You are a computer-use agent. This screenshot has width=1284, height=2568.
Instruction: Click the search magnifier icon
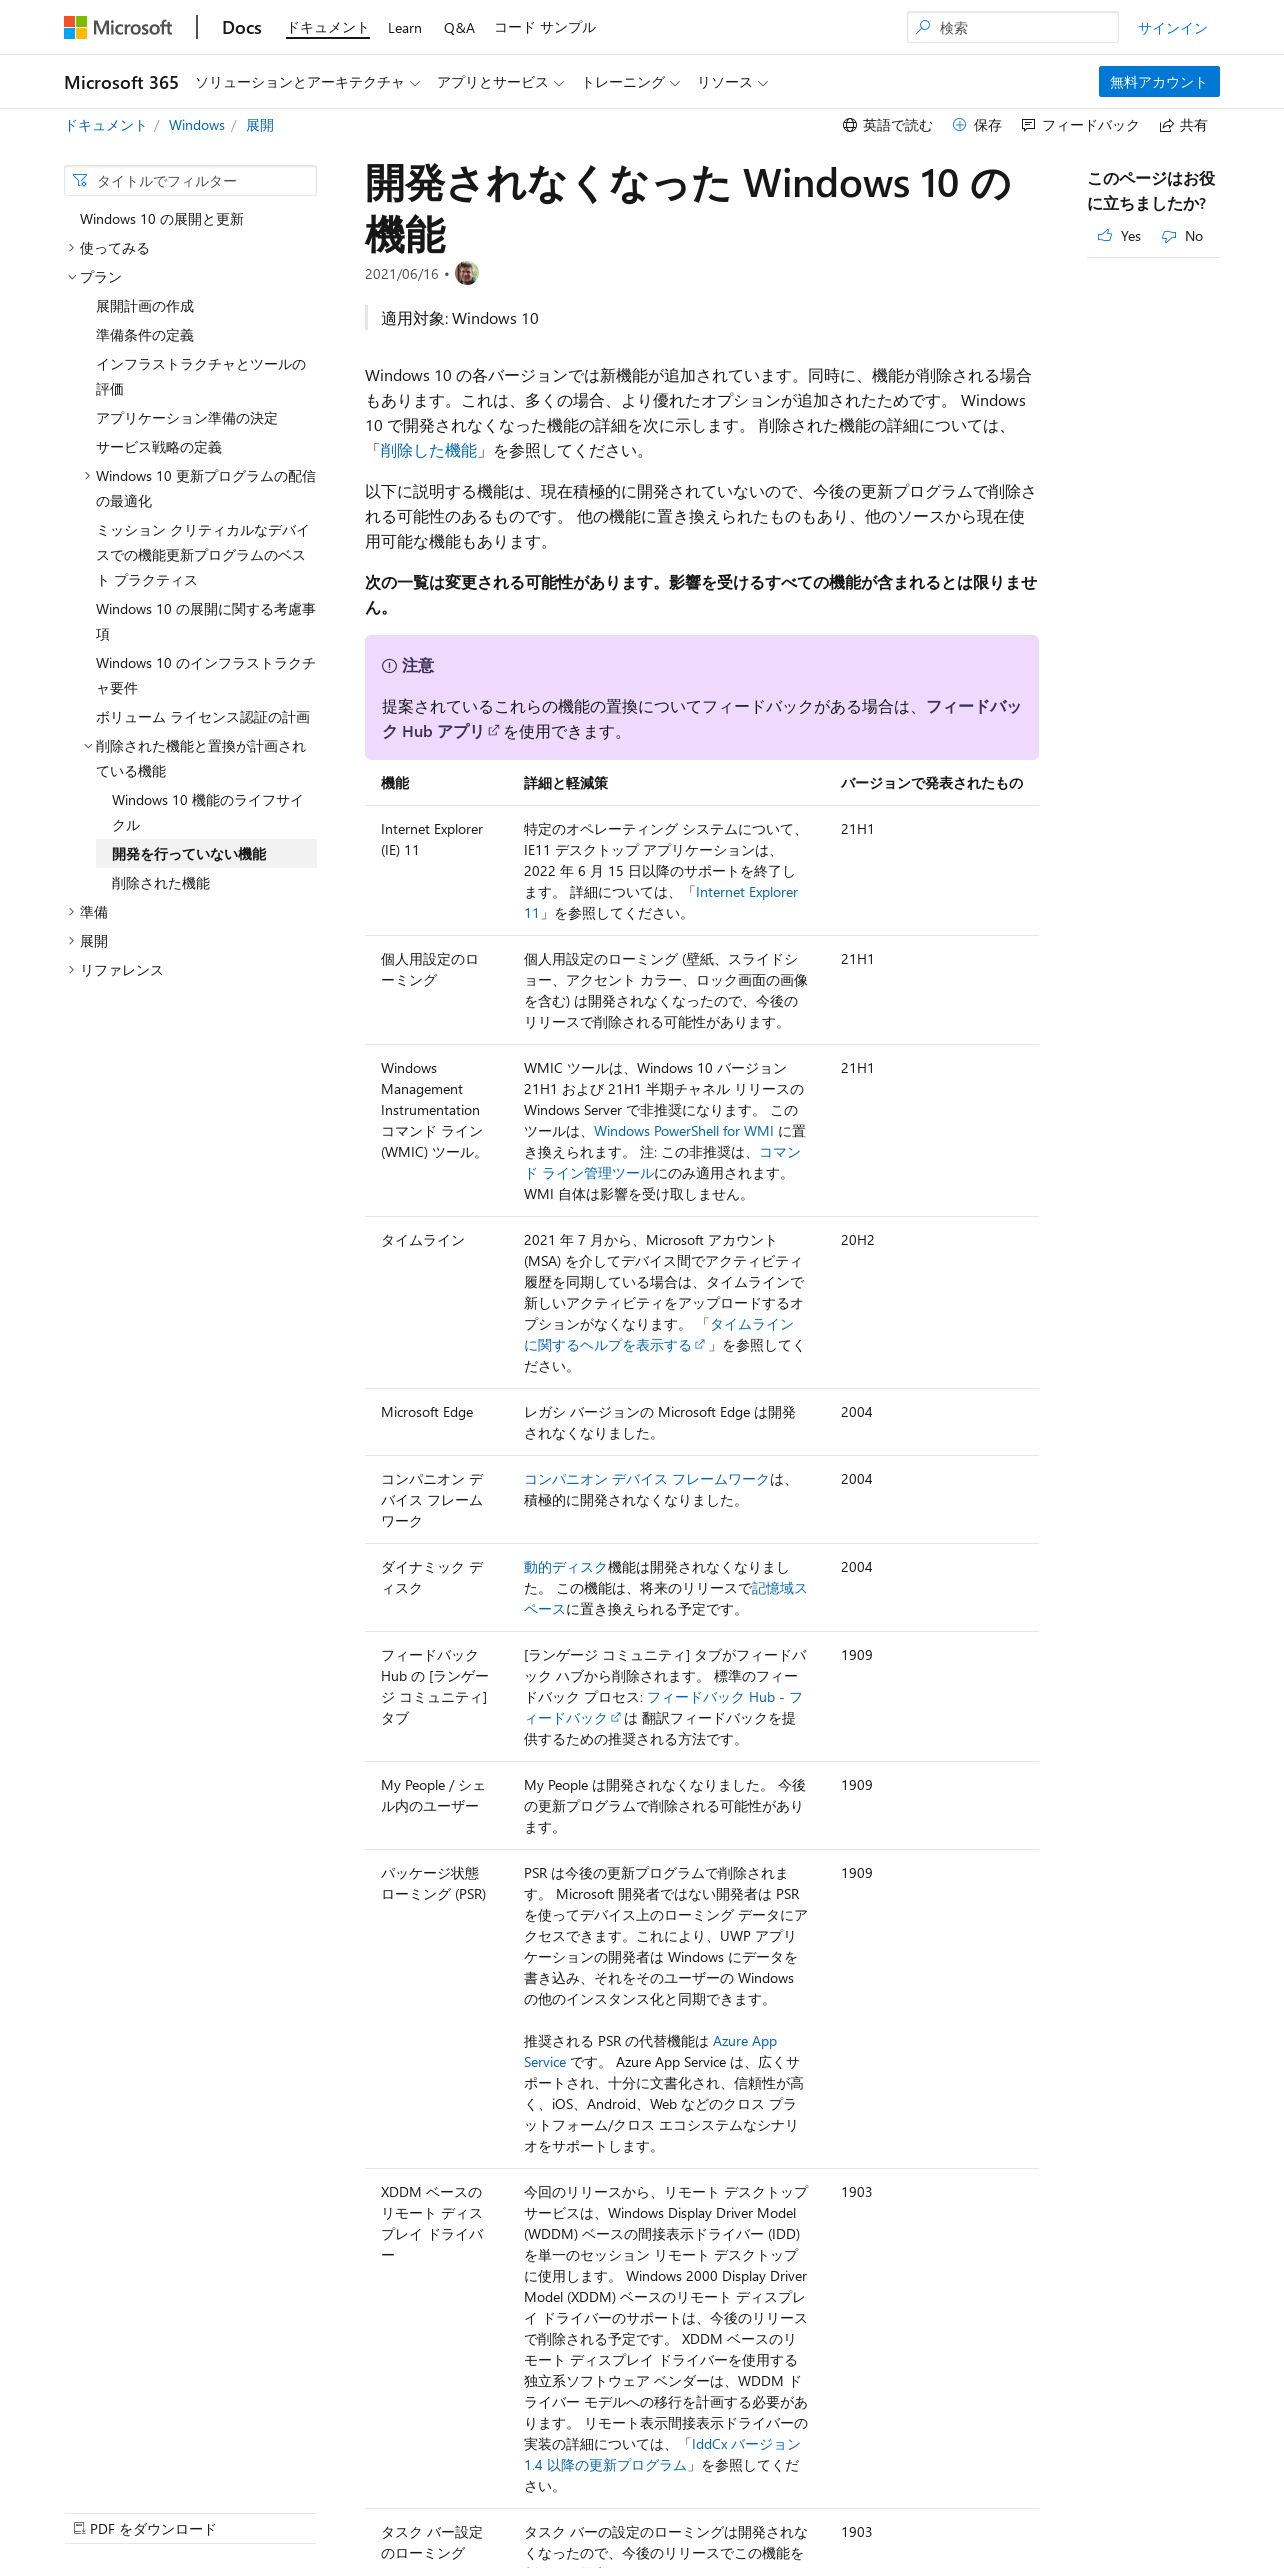pos(923,27)
